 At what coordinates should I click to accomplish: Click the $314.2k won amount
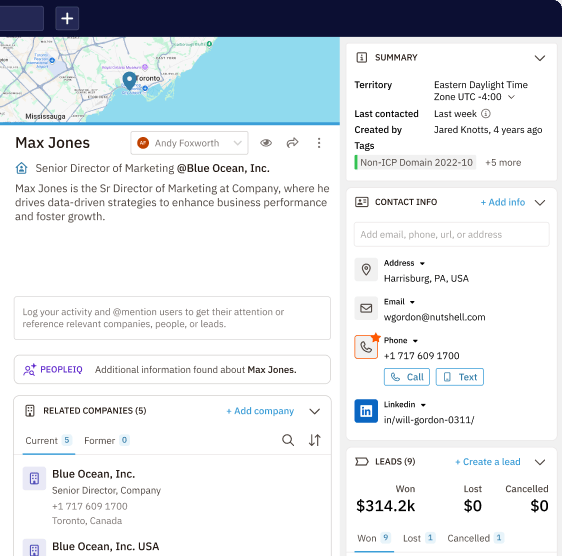385,506
